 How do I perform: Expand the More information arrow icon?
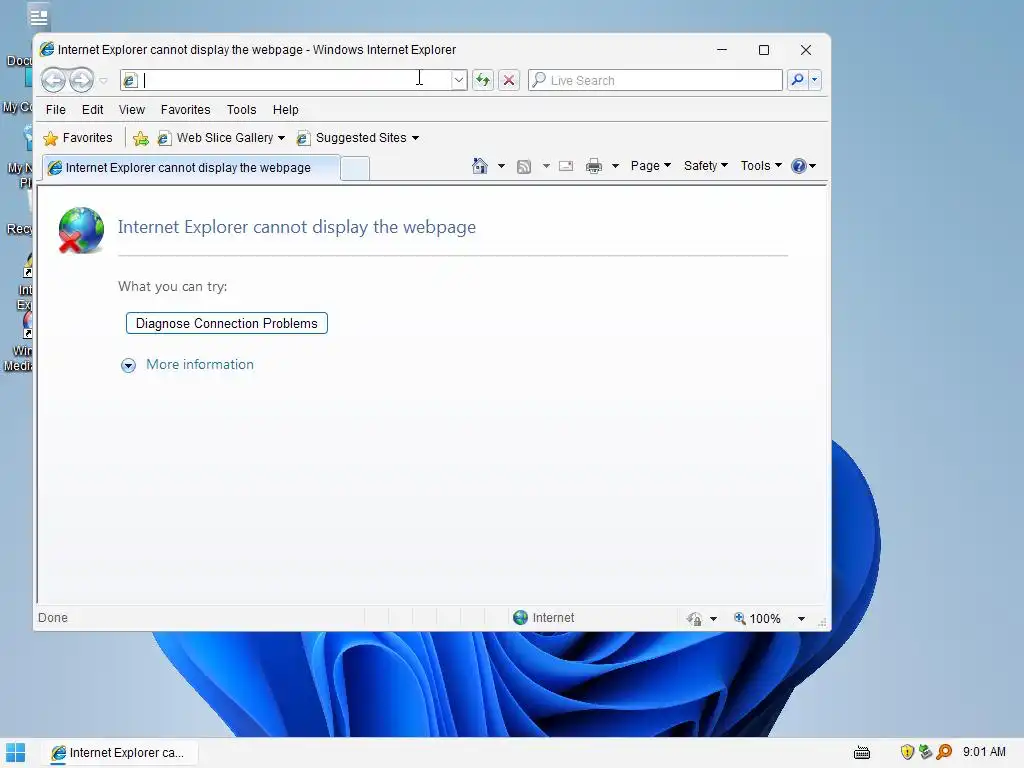pyautogui.click(x=129, y=365)
